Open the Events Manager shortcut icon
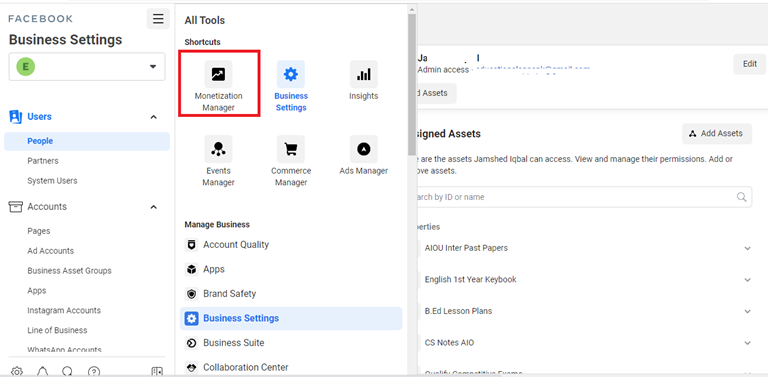The width and height of the screenshot is (768, 377). coord(218,149)
